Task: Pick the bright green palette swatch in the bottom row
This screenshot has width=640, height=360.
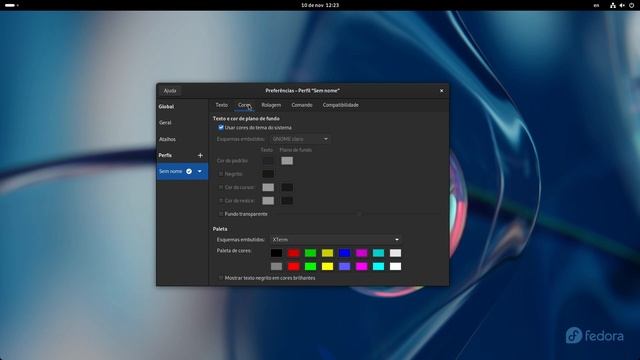Action: coord(310,267)
